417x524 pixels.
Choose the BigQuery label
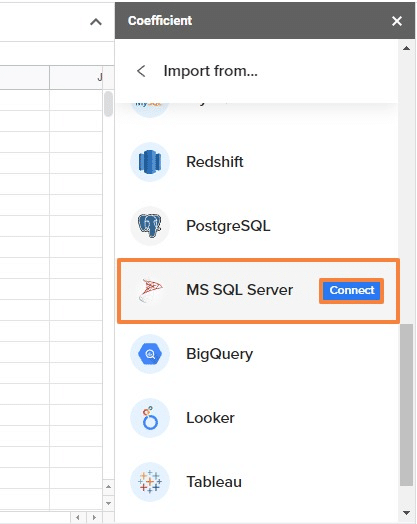point(220,354)
